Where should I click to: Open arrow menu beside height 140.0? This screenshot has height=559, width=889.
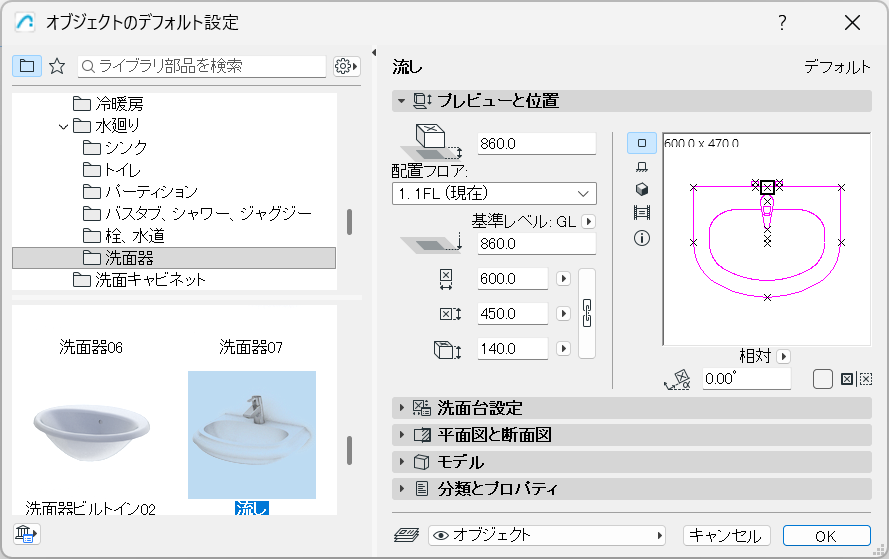coord(563,349)
